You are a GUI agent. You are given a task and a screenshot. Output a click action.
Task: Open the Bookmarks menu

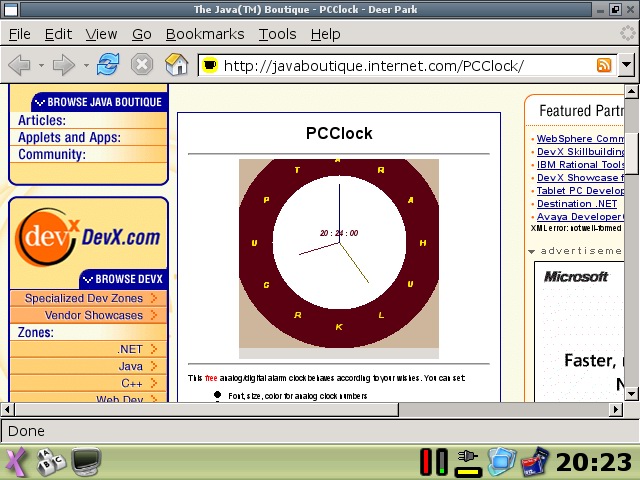point(205,34)
